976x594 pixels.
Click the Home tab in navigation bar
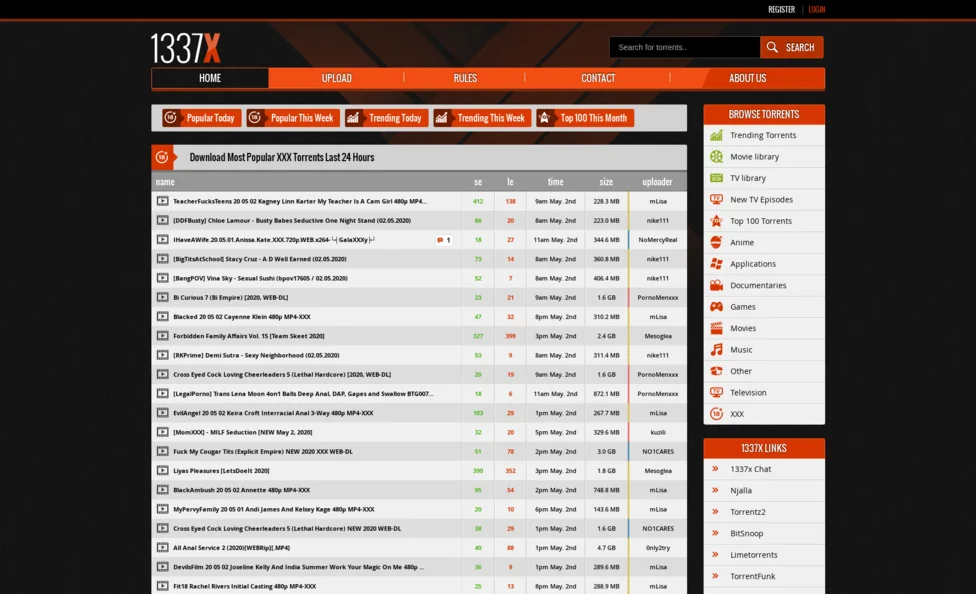click(210, 78)
